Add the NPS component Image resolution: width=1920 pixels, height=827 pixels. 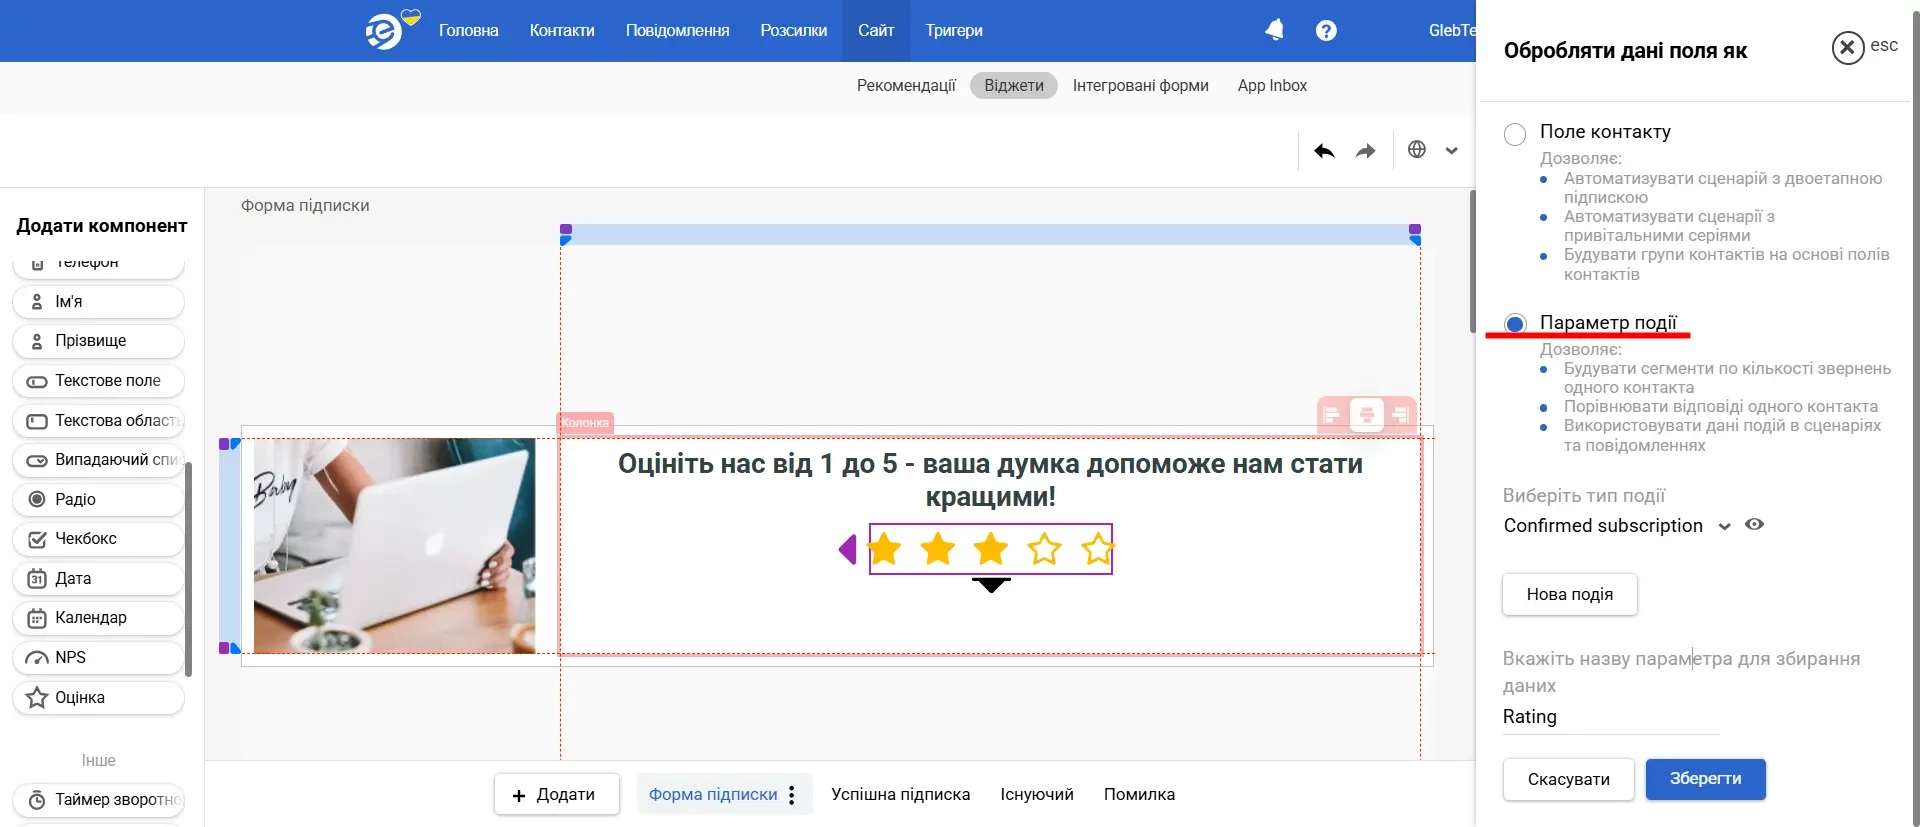pyautogui.click(x=98, y=657)
